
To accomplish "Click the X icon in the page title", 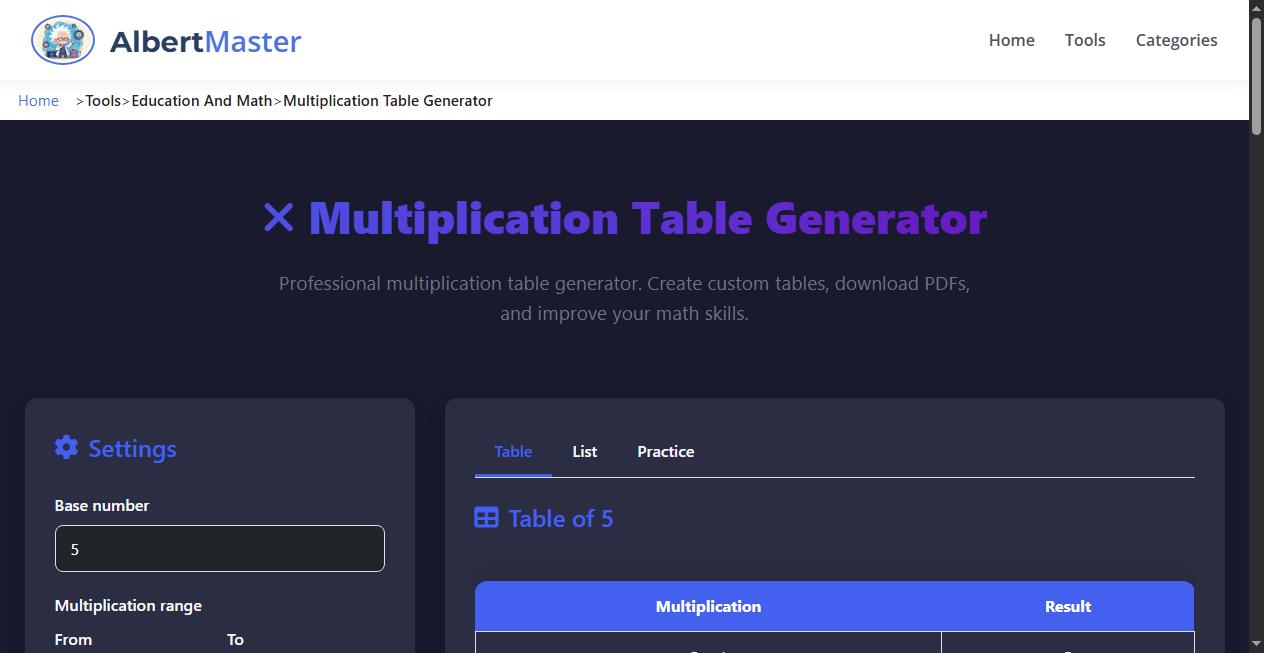I will tap(278, 217).
